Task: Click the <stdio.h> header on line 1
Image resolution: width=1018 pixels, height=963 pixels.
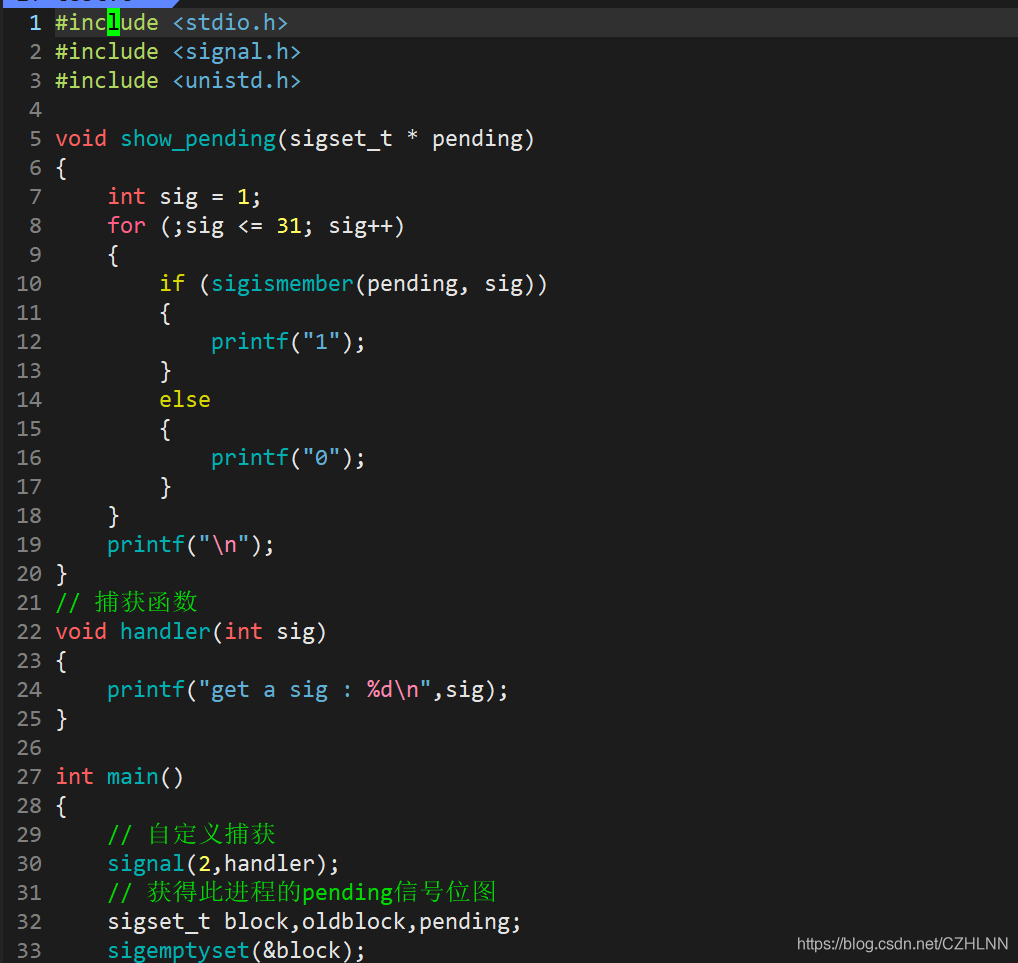Action: coord(230,23)
